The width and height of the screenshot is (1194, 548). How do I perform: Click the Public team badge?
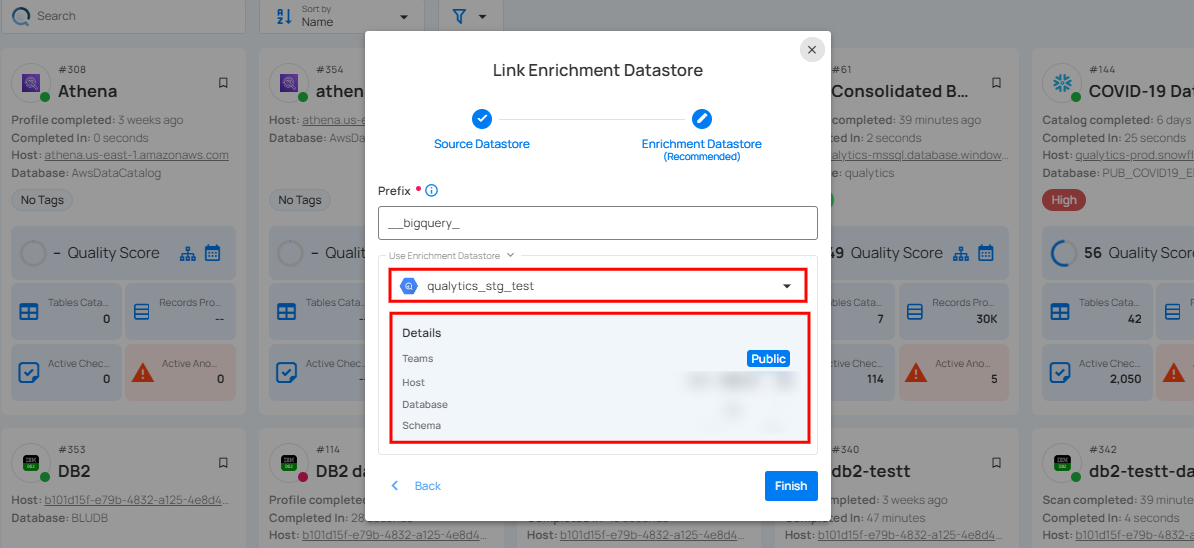pos(768,358)
